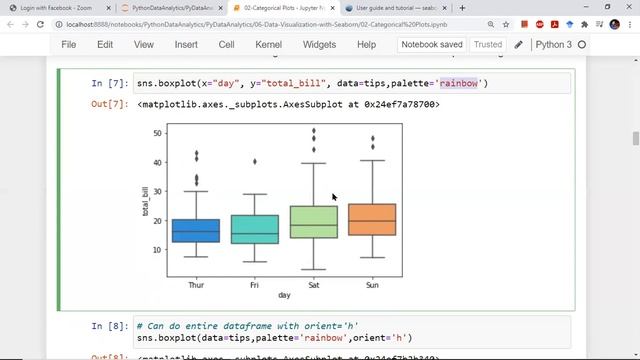Minimize the browser window

(x=586, y=7)
